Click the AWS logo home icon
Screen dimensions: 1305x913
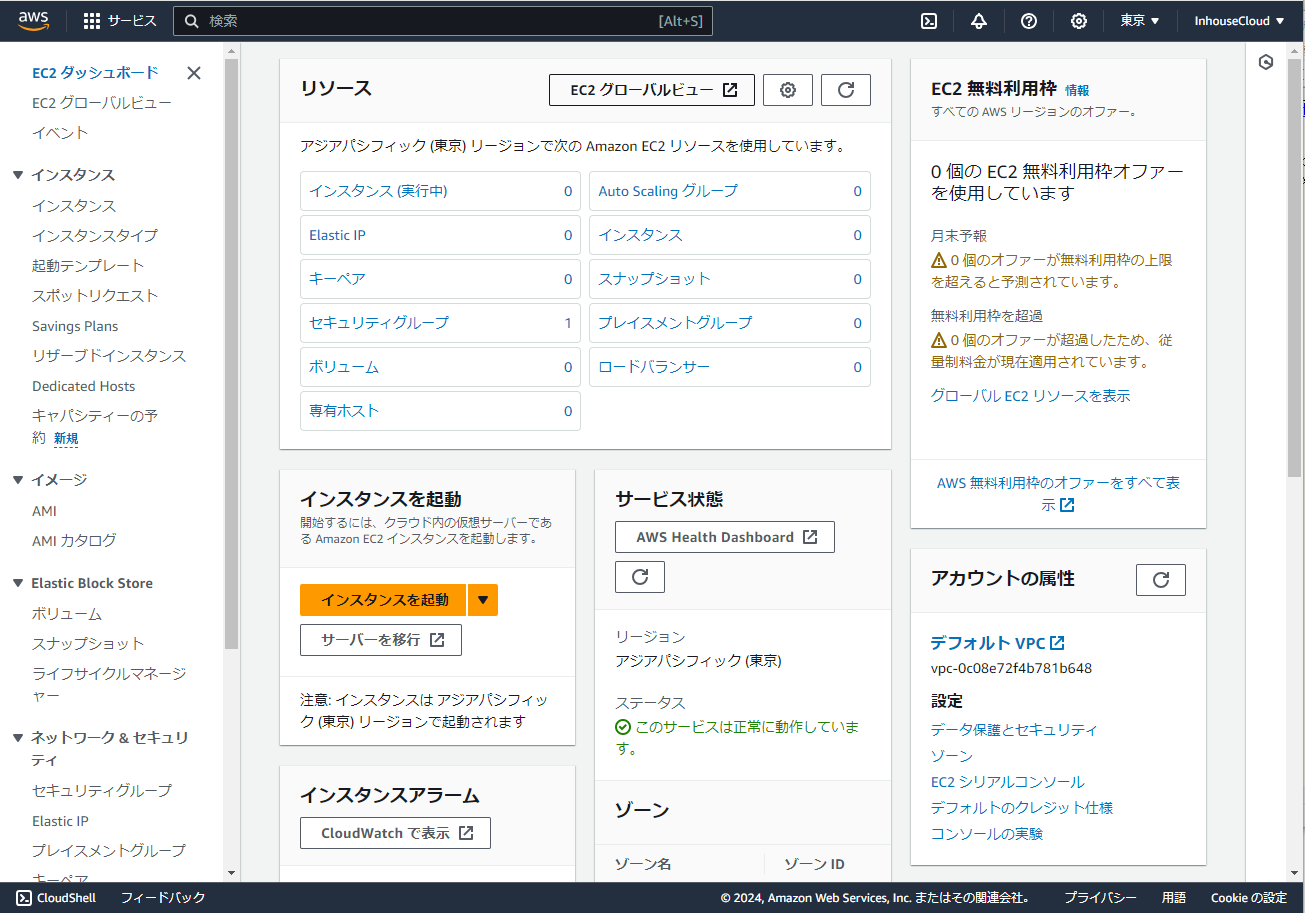[x=33, y=20]
